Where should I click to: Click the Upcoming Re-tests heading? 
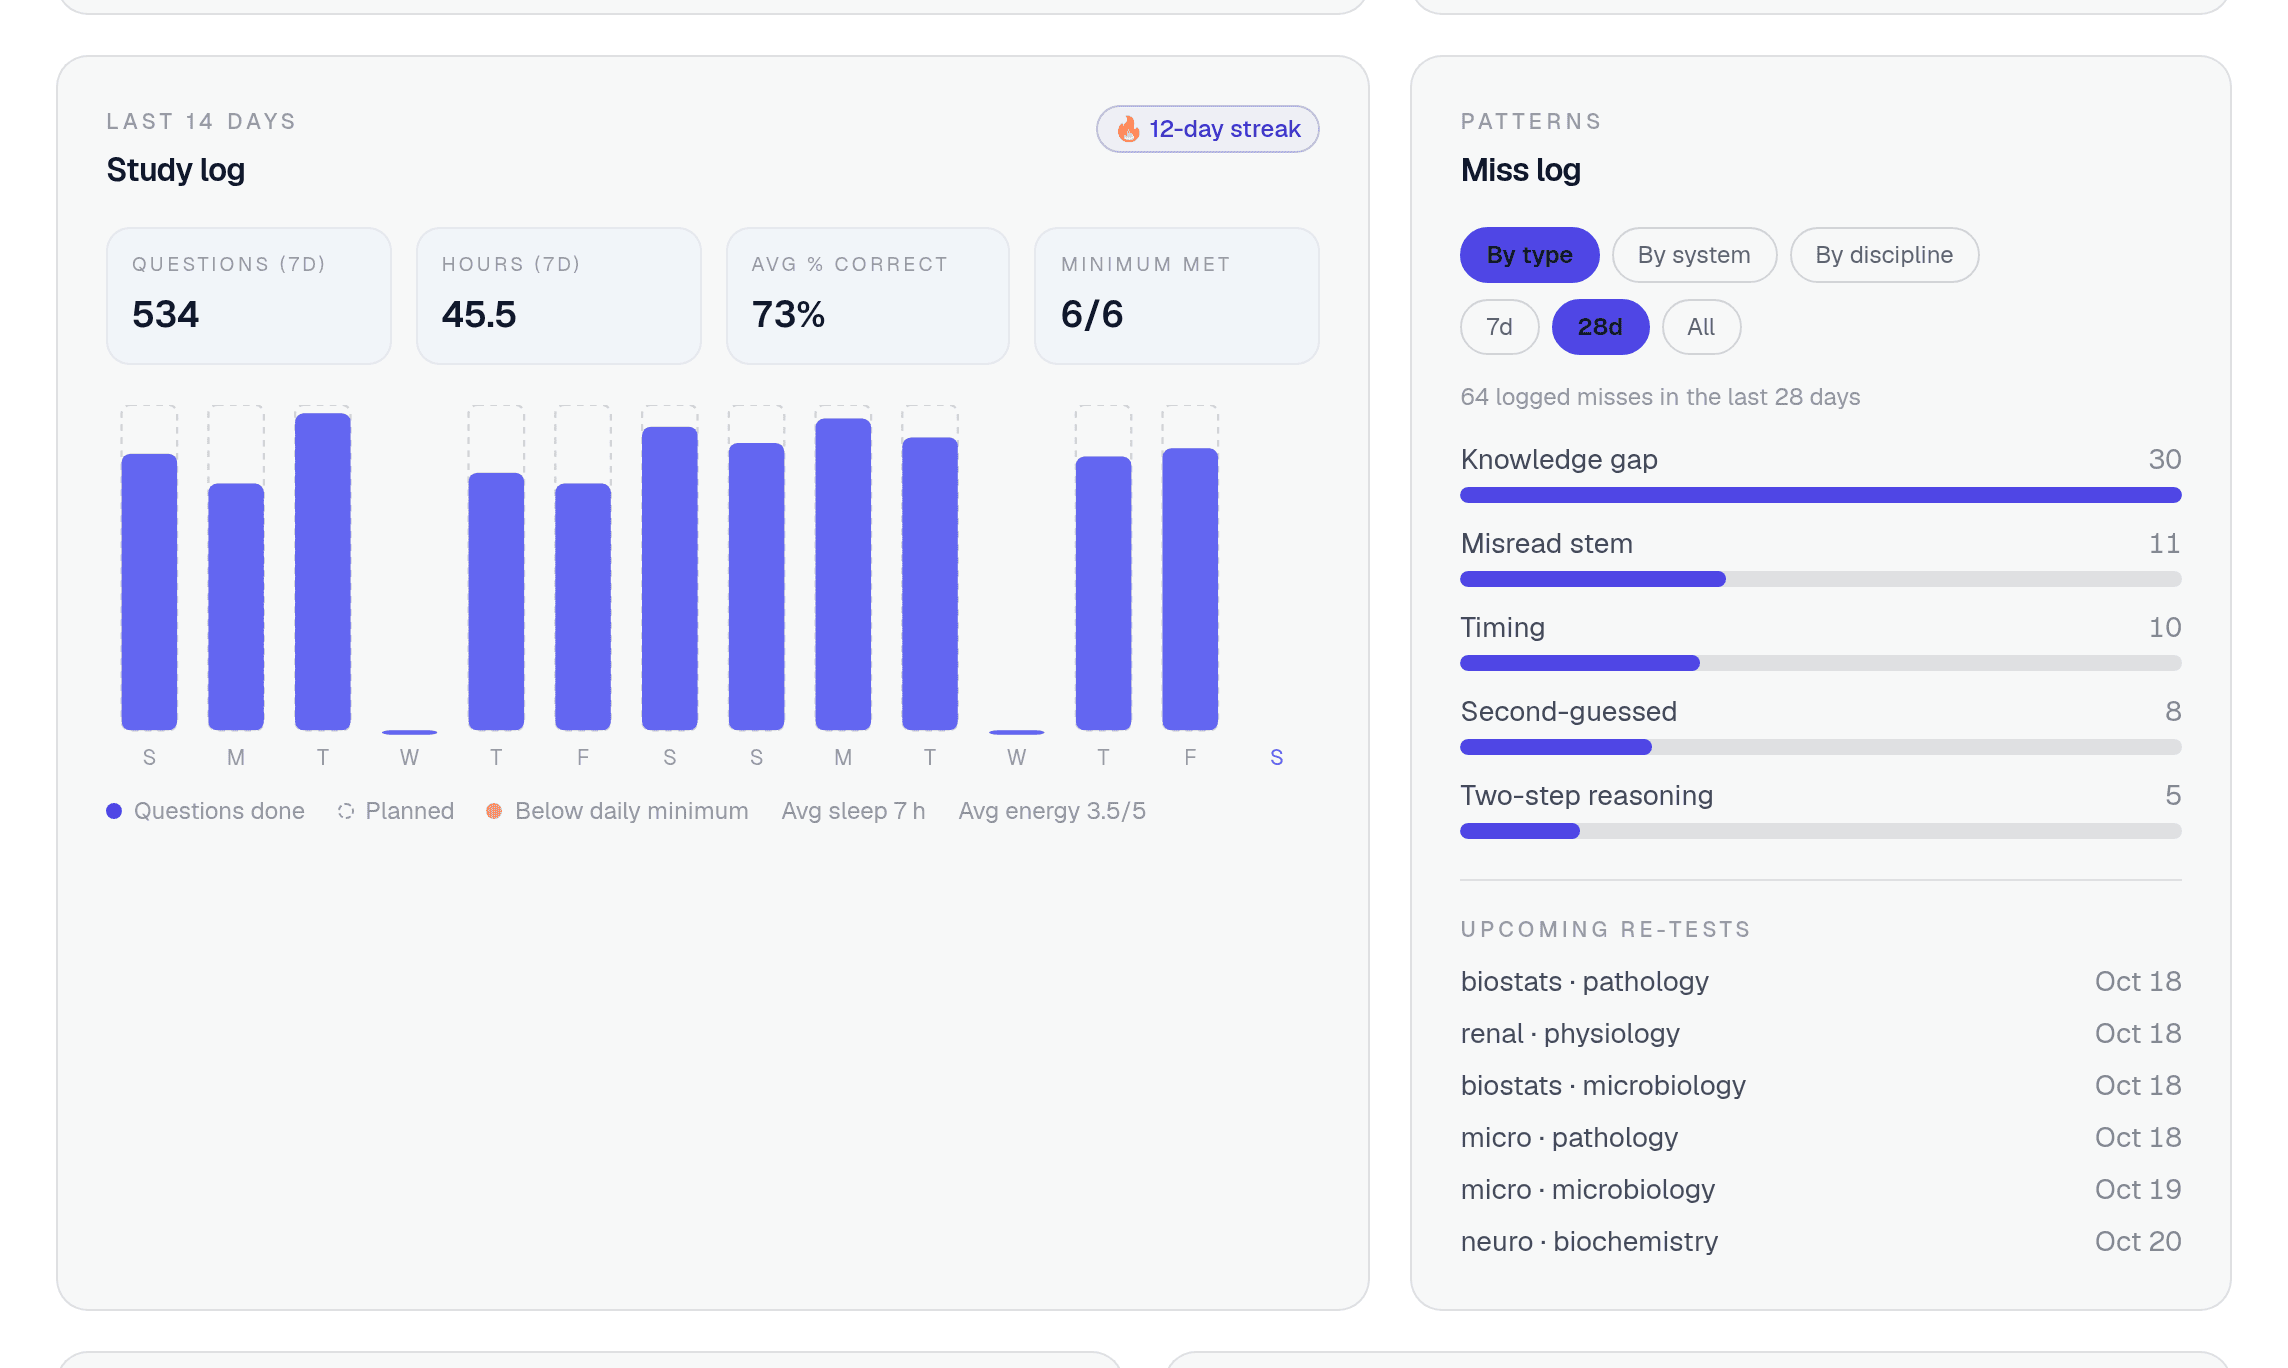(1605, 929)
